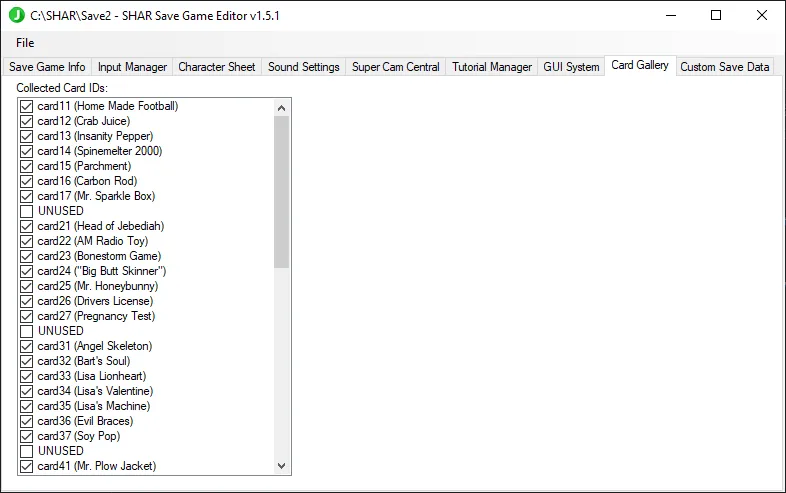Click the card list scrollbar thumb
This screenshot has width=786, height=493.
[x=282, y=192]
